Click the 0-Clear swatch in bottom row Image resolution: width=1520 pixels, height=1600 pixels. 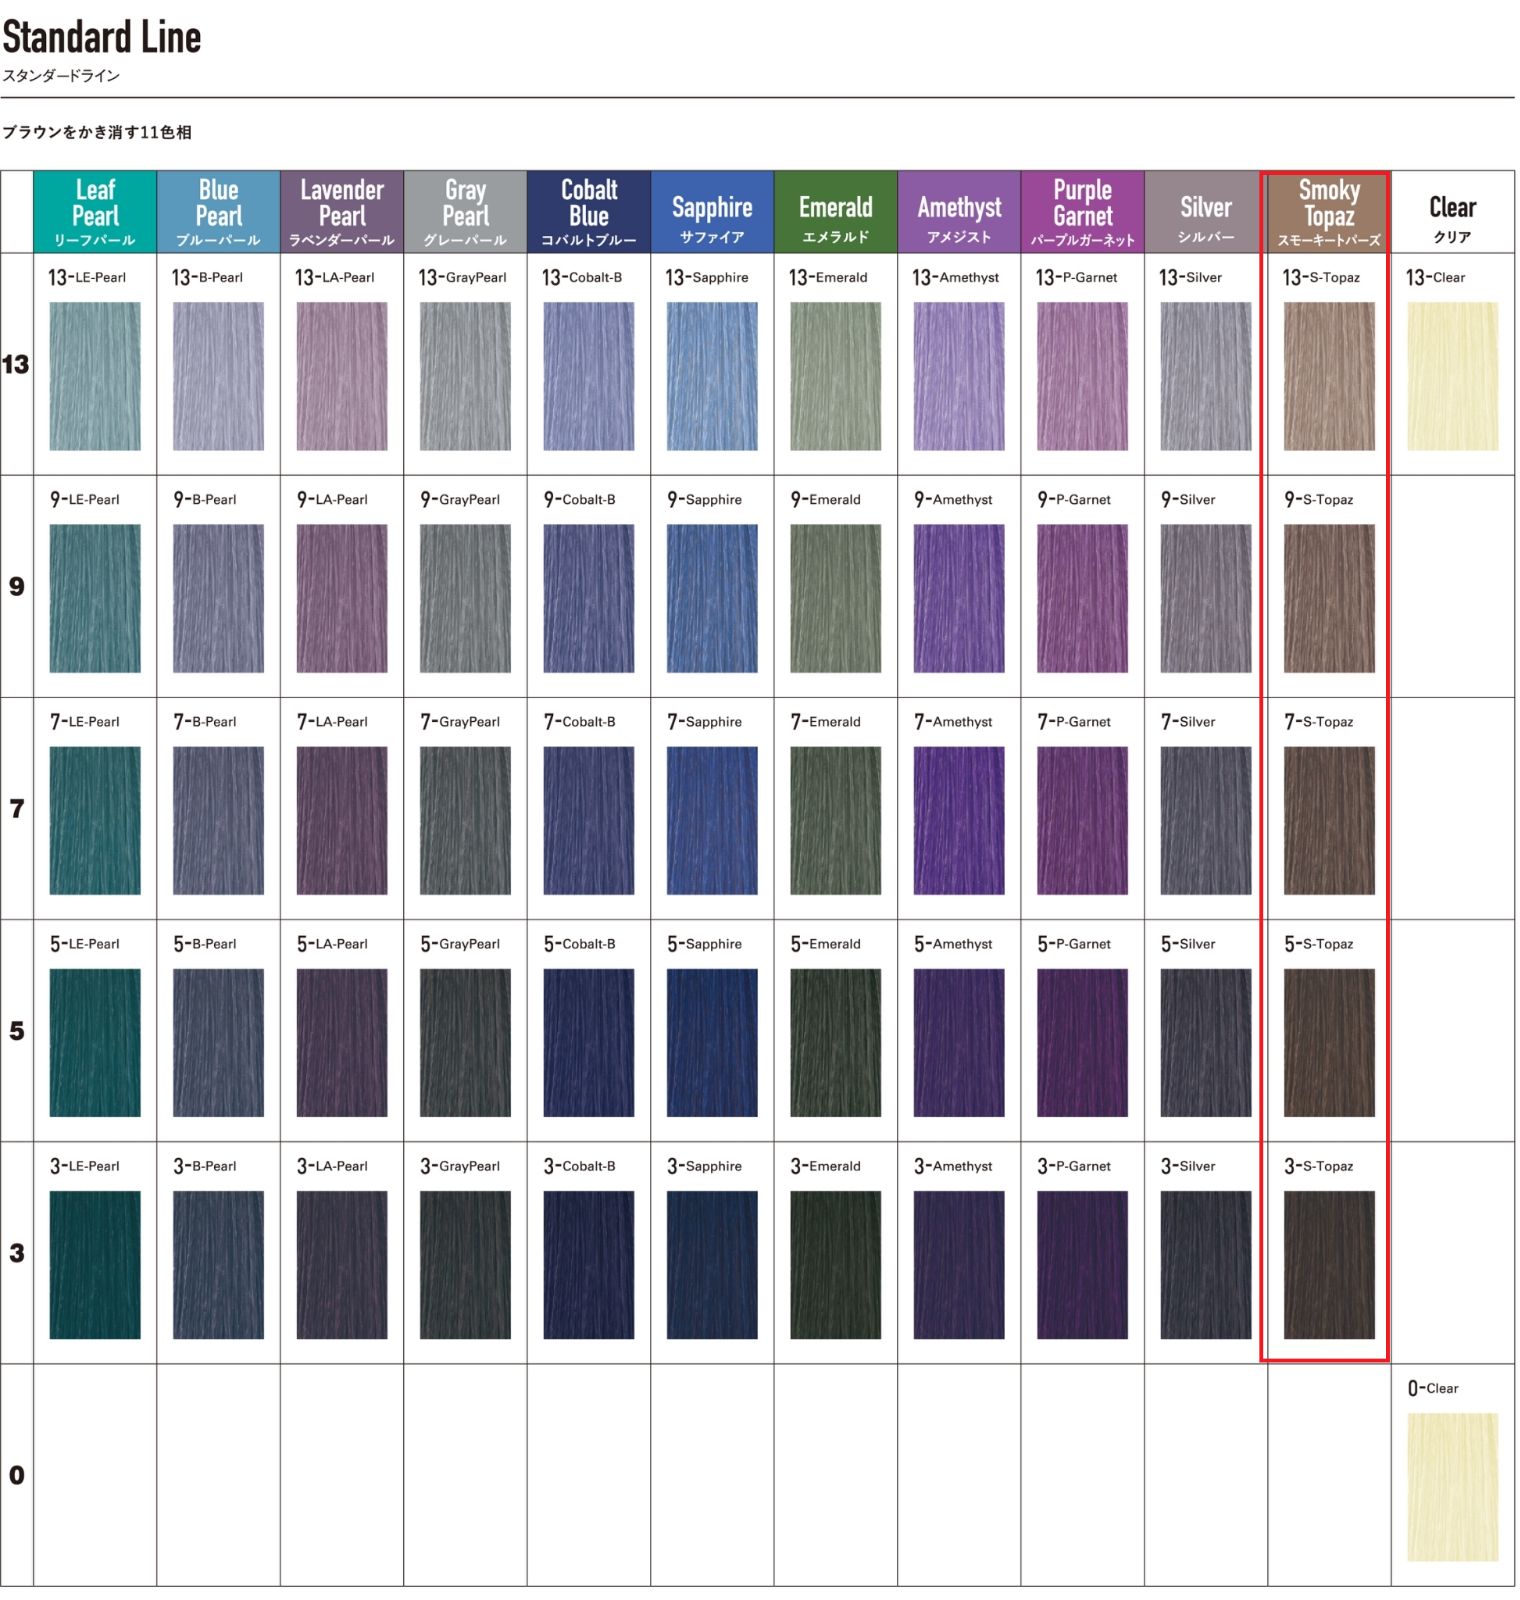[x=1452, y=1486]
